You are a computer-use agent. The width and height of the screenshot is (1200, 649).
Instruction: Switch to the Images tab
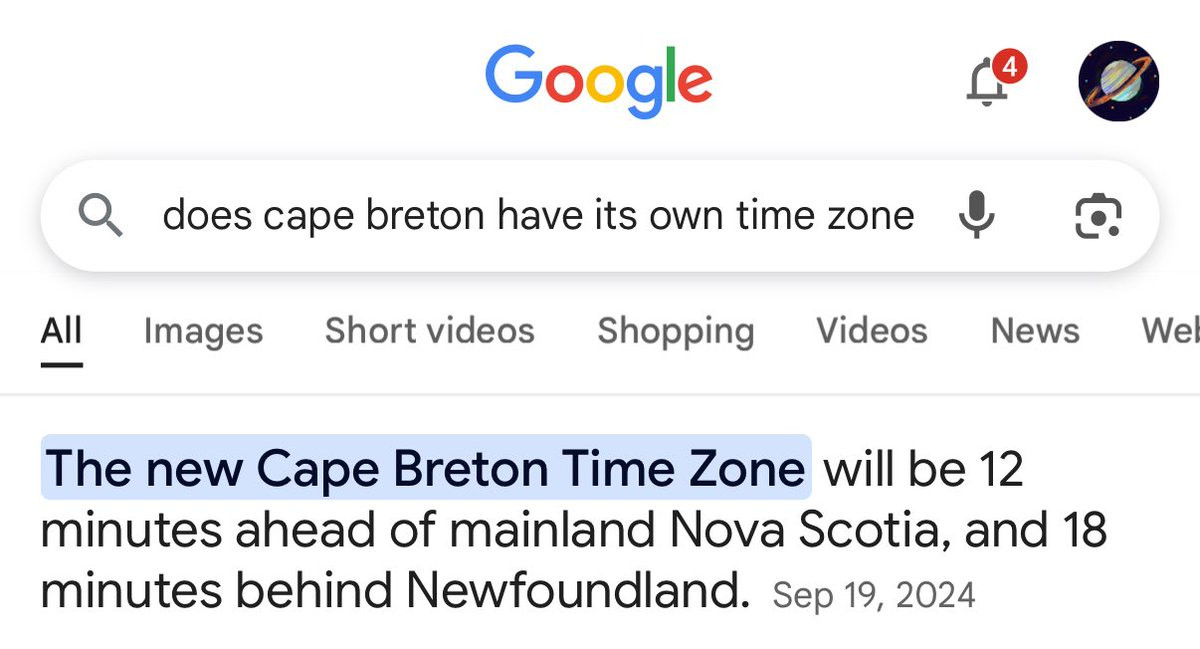[x=203, y=330]
